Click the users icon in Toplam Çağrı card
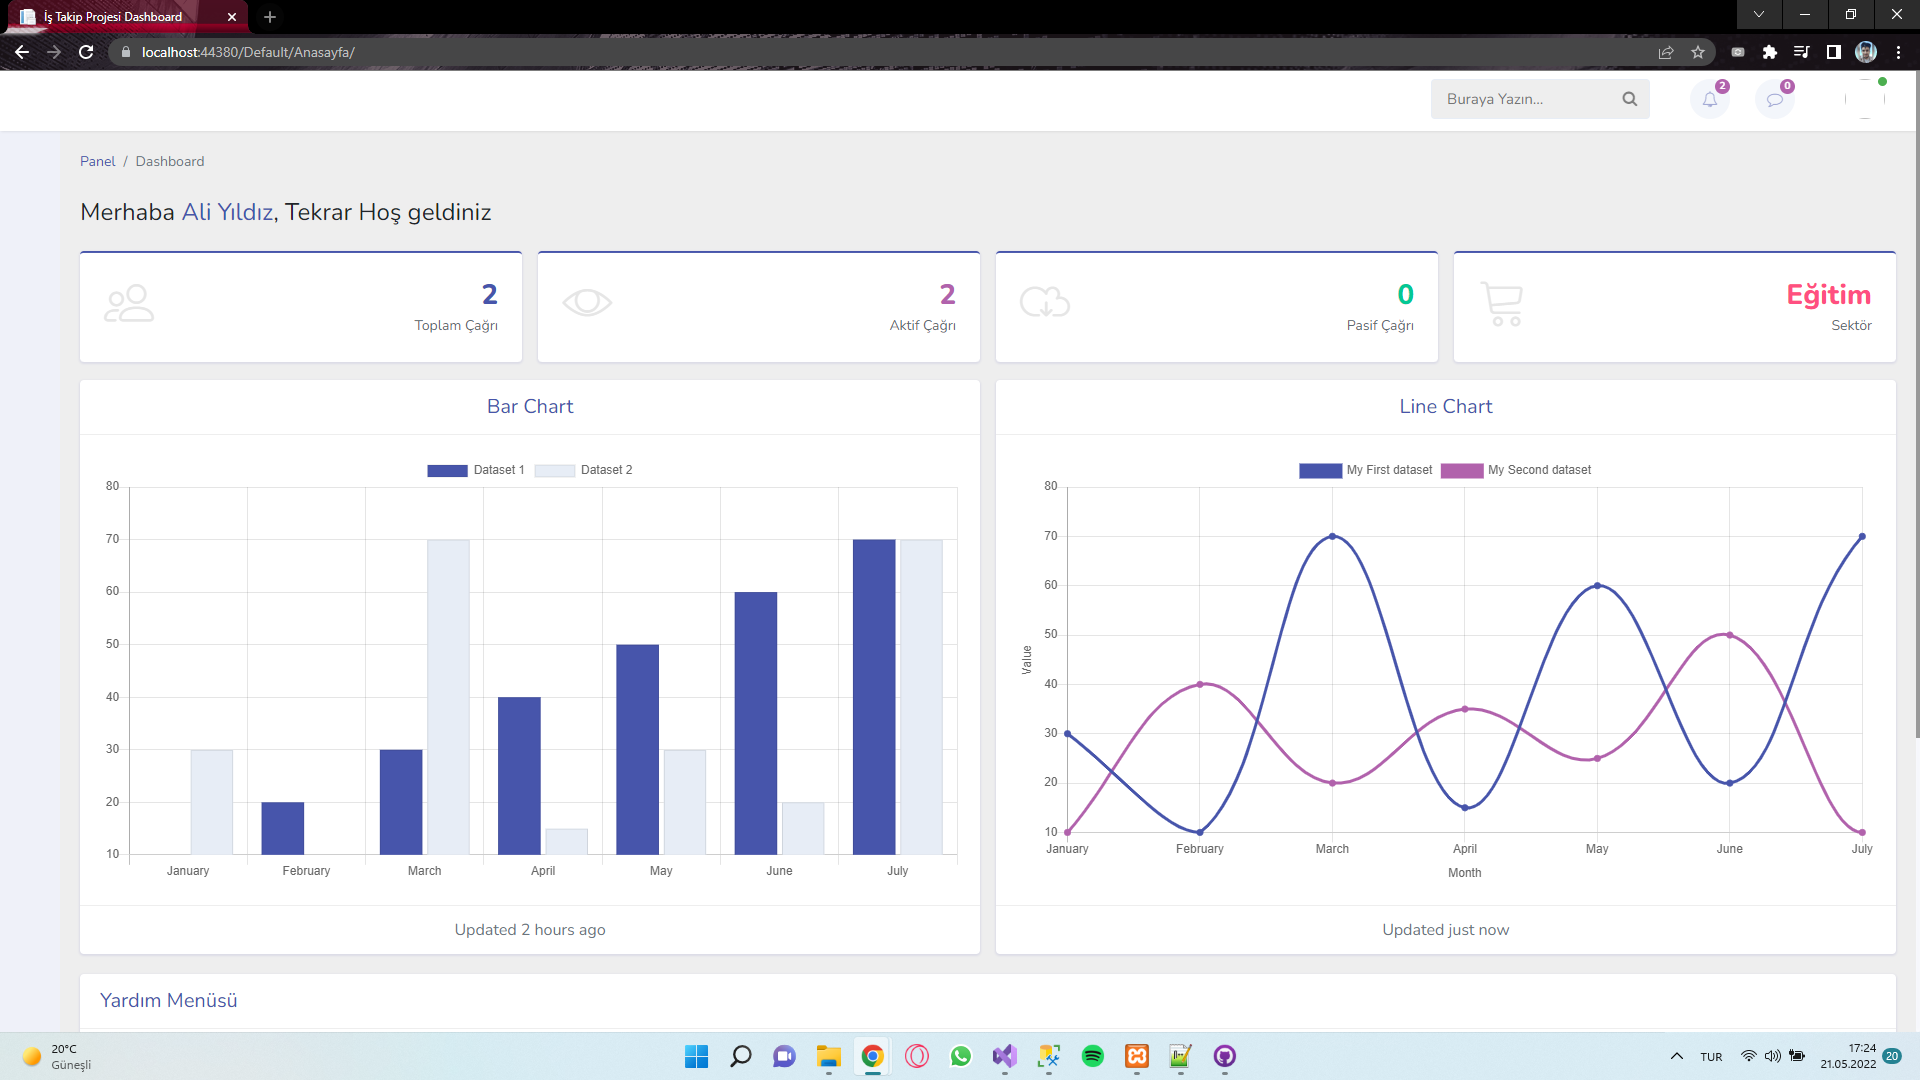 coord(129,304)
